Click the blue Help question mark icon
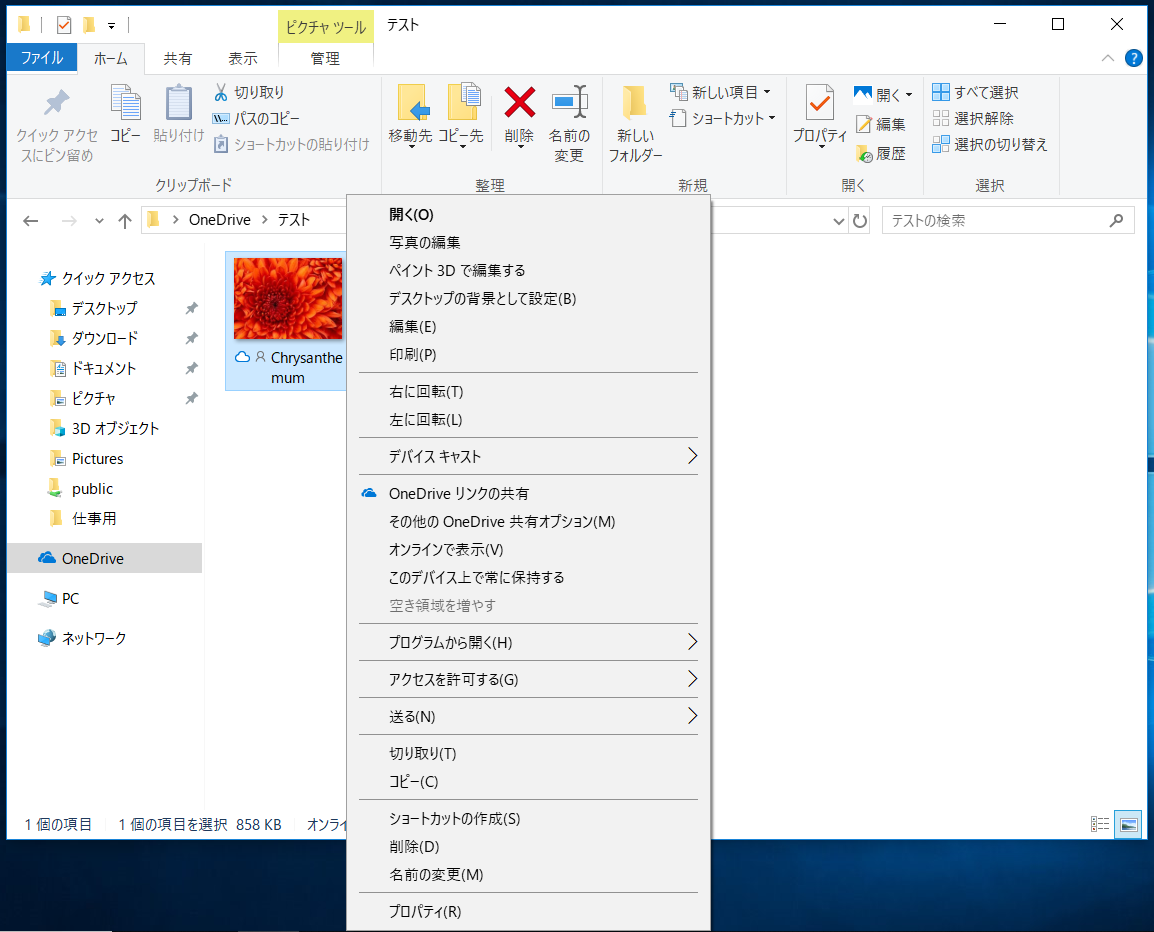Image resolution: width=1154 pixels, height=932 pixels. pos(1133,58)
